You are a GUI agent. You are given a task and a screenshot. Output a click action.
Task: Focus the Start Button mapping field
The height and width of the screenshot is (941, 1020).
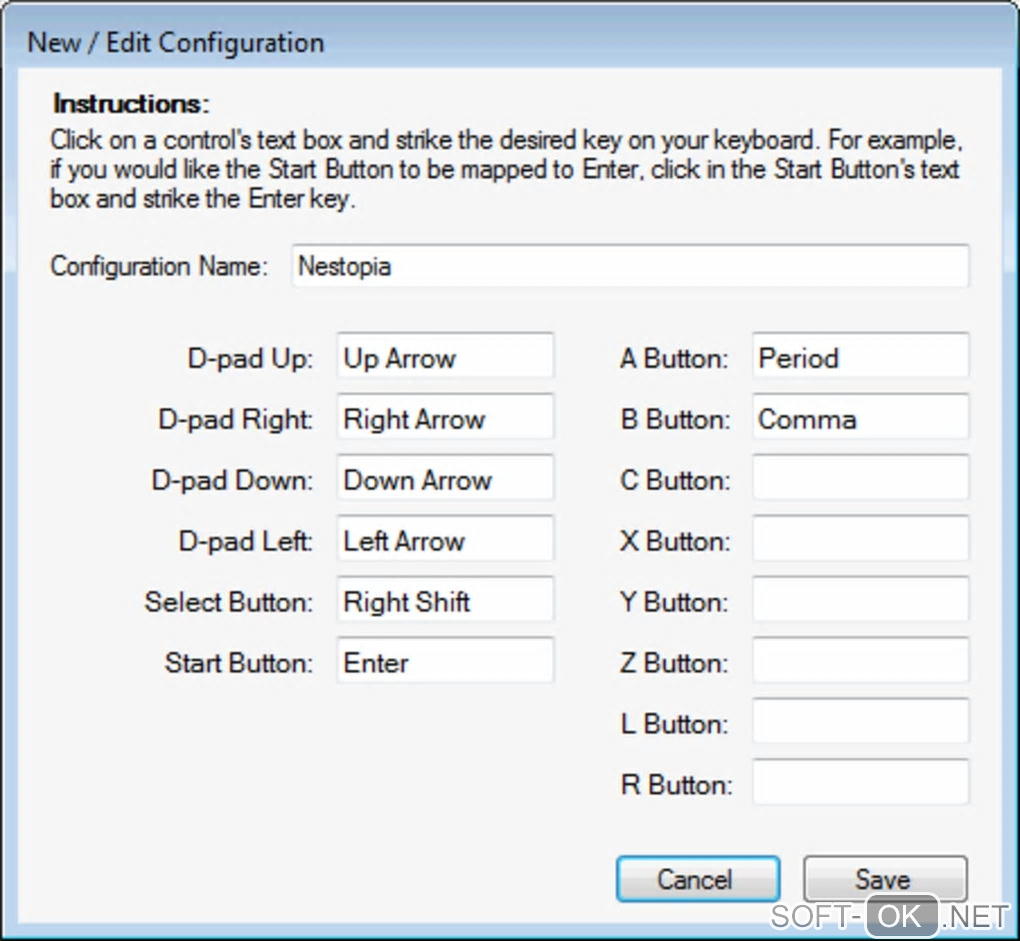click(445, 664)
